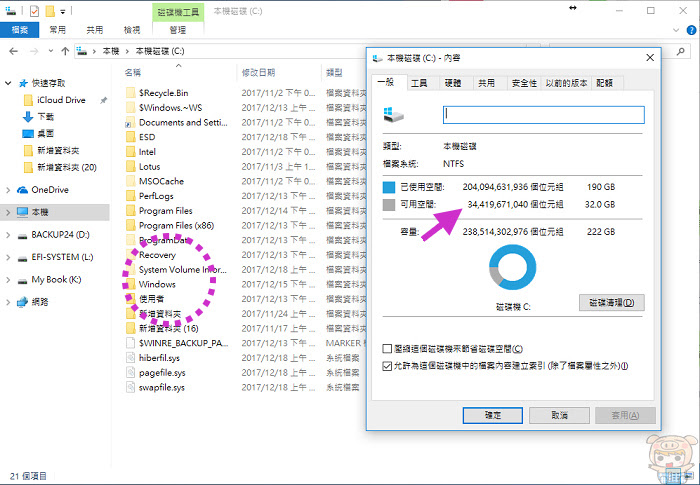Open quick access toolbar customize dropdown

62,11
